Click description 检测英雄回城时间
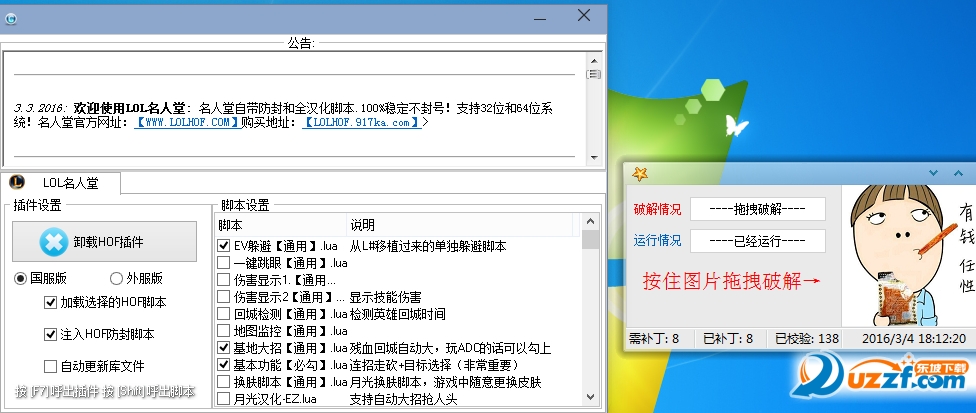The width and height of the screenshot is (976, 413). [397, 314]
